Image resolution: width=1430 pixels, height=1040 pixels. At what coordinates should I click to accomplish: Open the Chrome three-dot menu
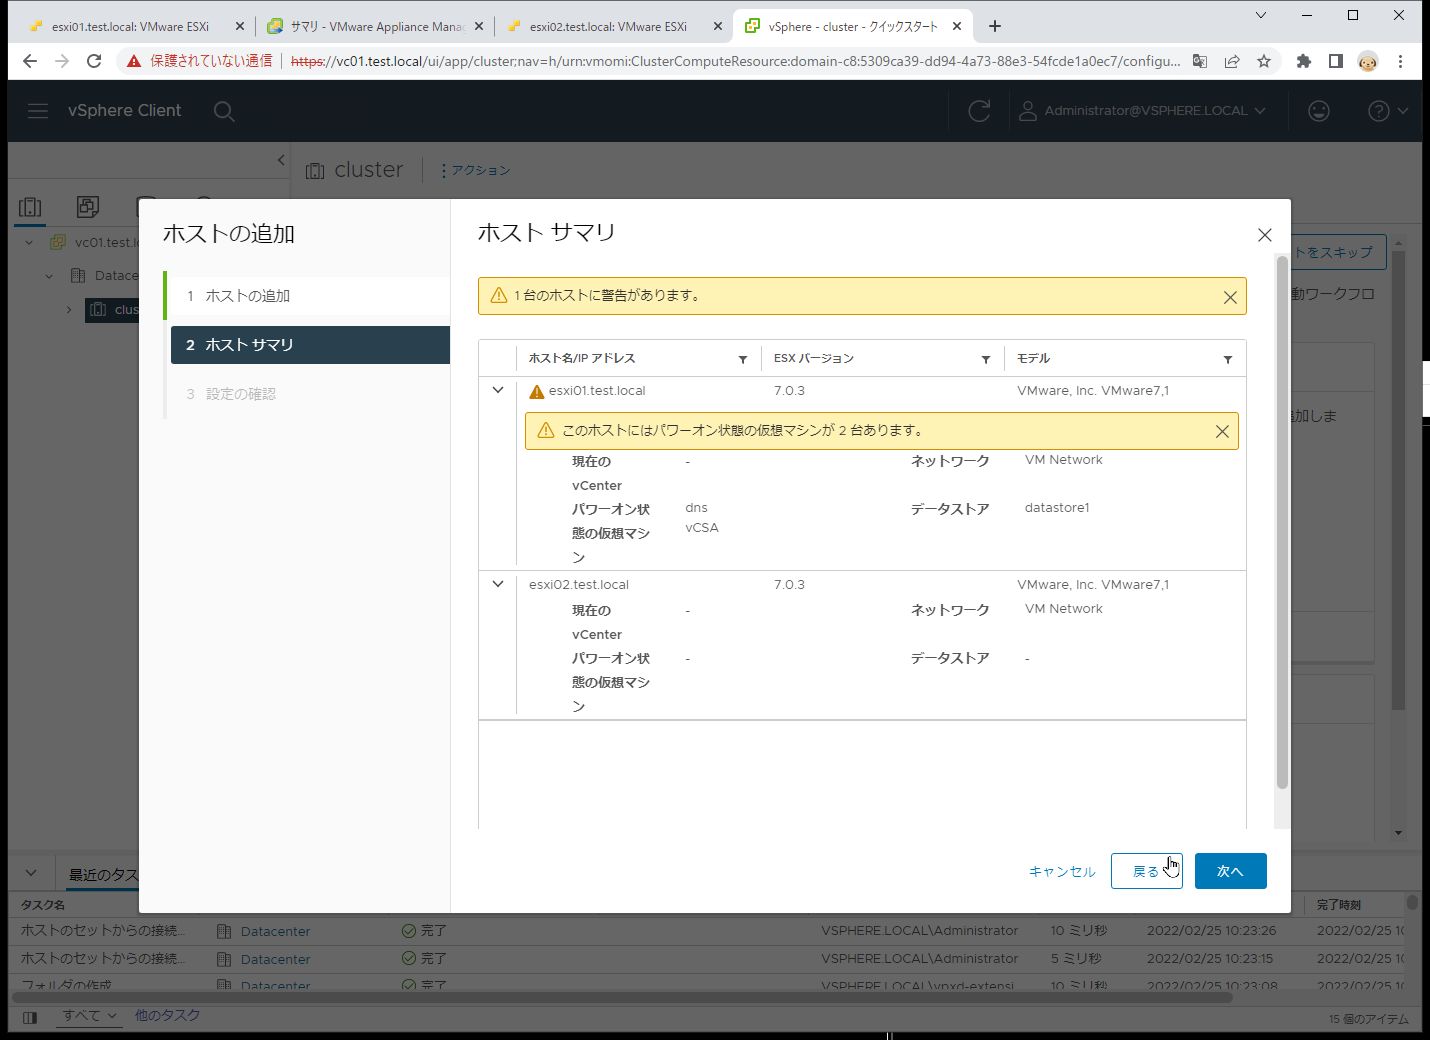point(1400,61)
